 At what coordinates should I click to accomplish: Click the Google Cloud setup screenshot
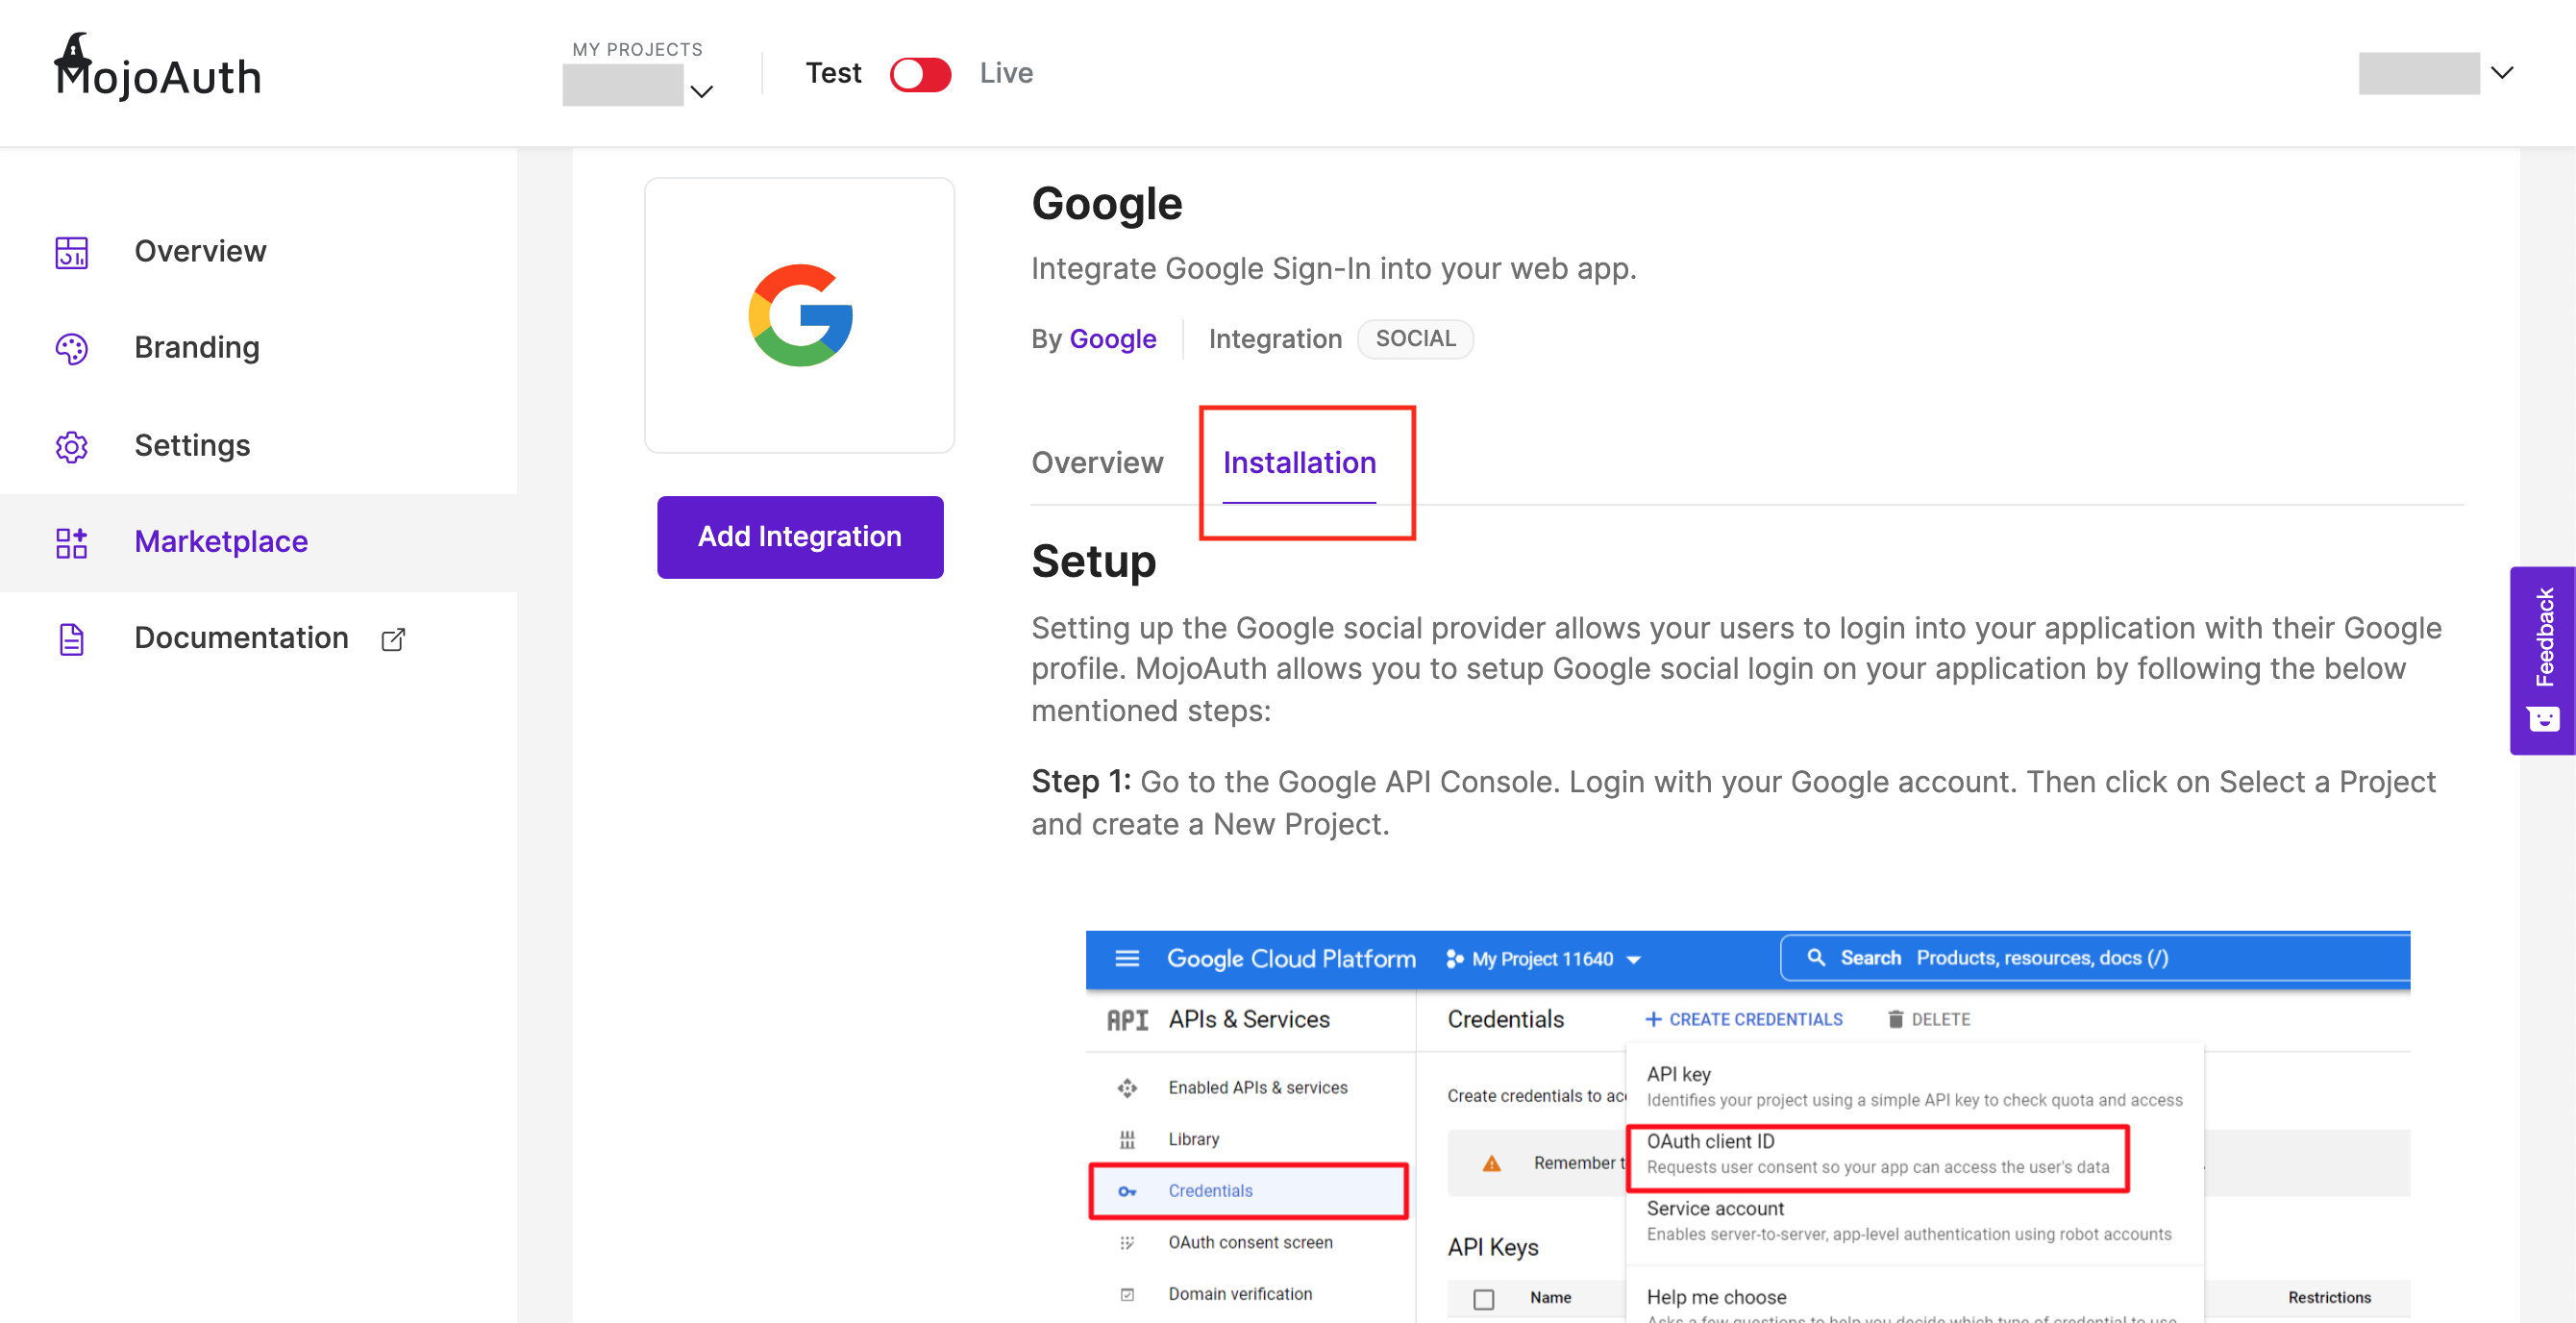[x=1747, y=1125]
